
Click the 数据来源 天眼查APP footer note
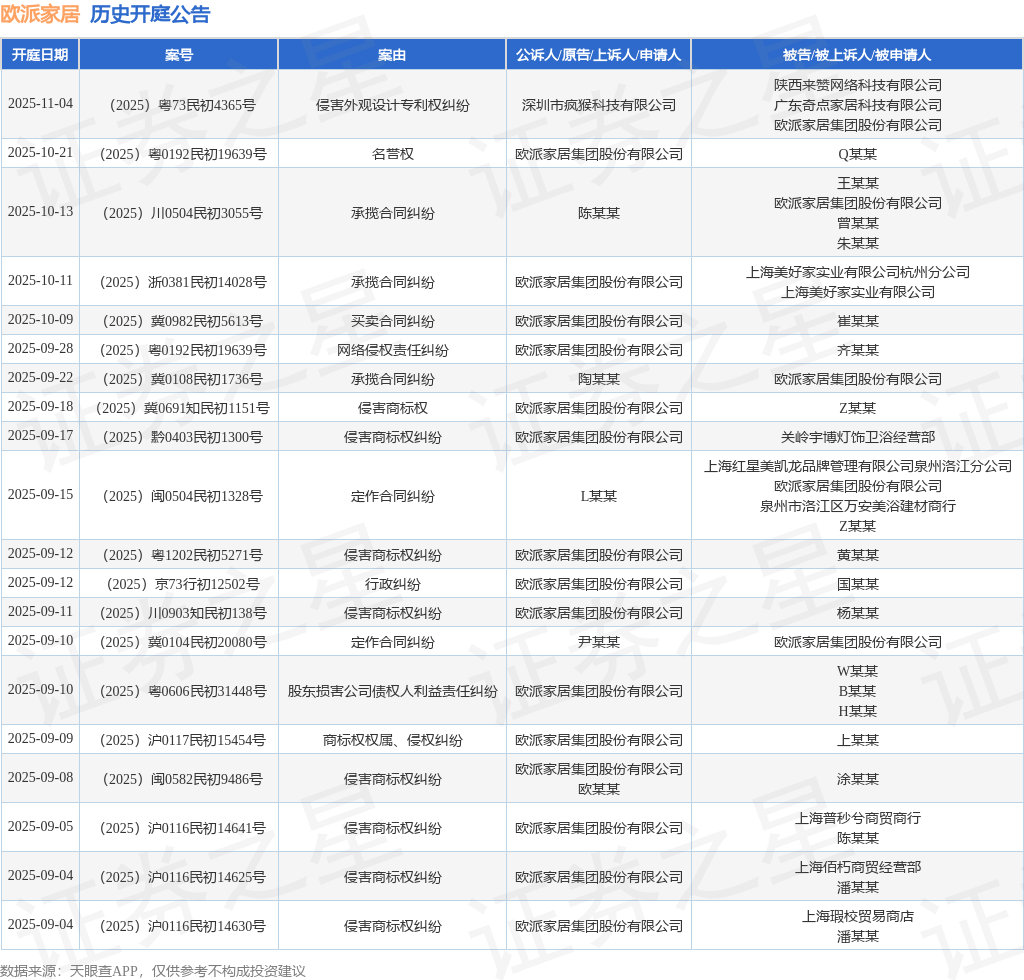coord(153,971)
